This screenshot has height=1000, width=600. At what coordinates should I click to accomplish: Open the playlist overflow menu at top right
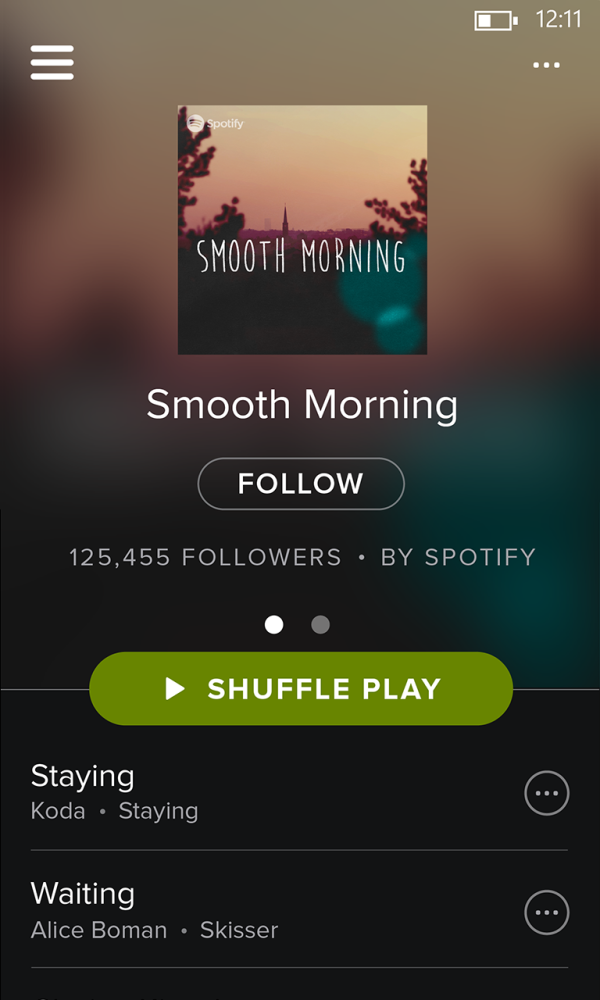[x=546, y=65]
